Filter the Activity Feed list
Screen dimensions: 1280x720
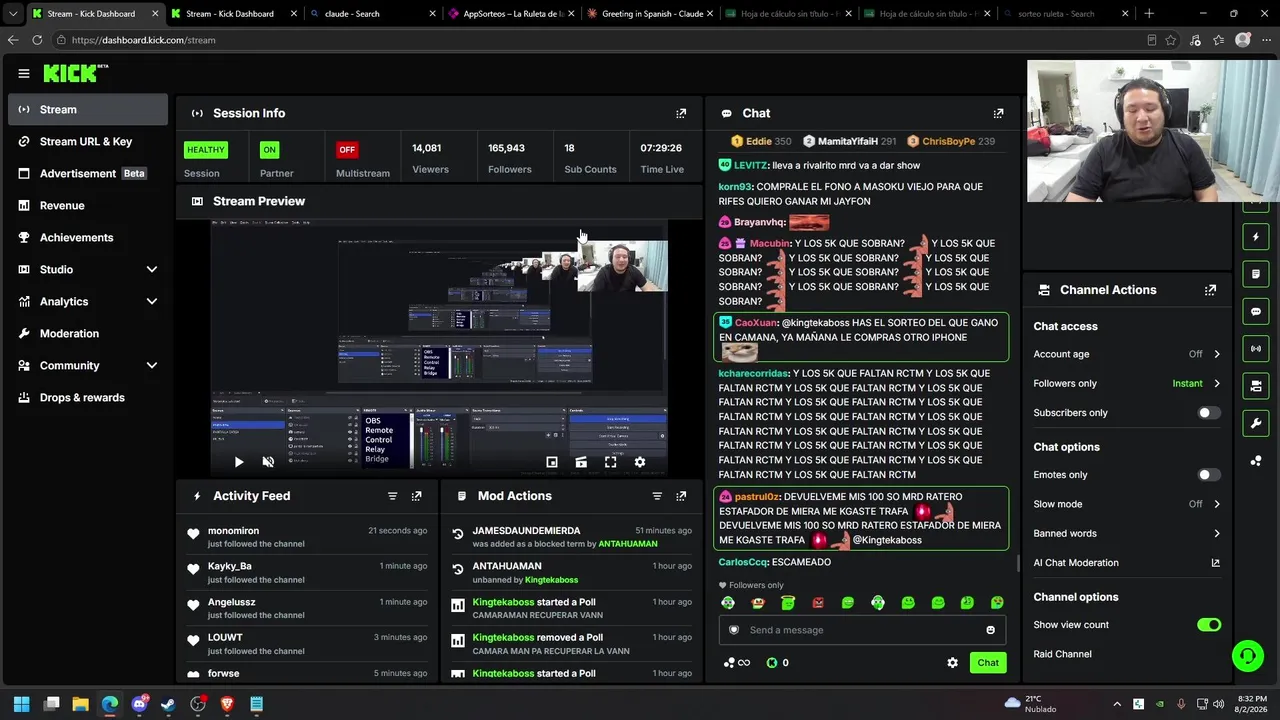pos(392,496)
